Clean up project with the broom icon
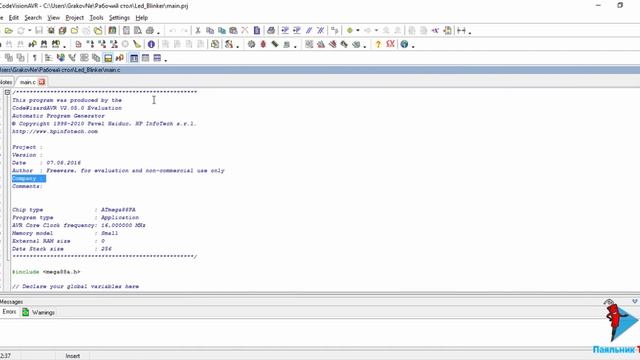640x360 pixels. tap(137, 44)
